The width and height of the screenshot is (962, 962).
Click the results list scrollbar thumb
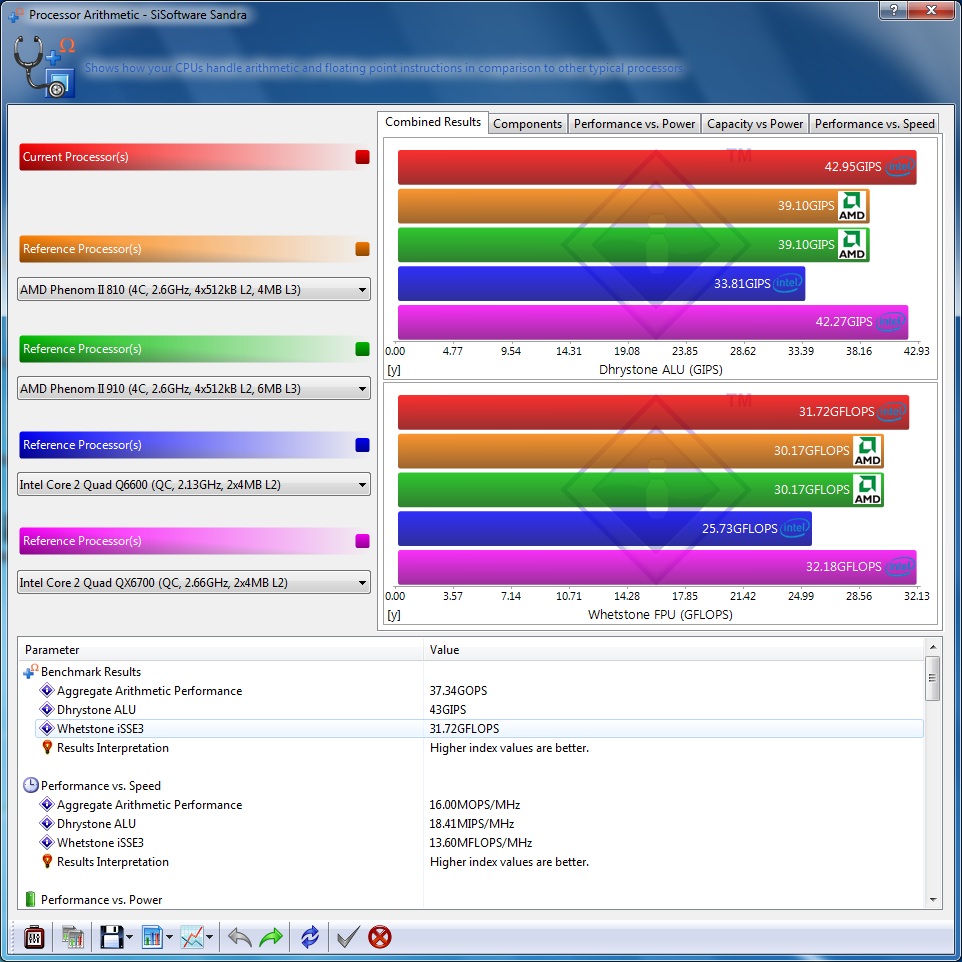coord(933,678)
